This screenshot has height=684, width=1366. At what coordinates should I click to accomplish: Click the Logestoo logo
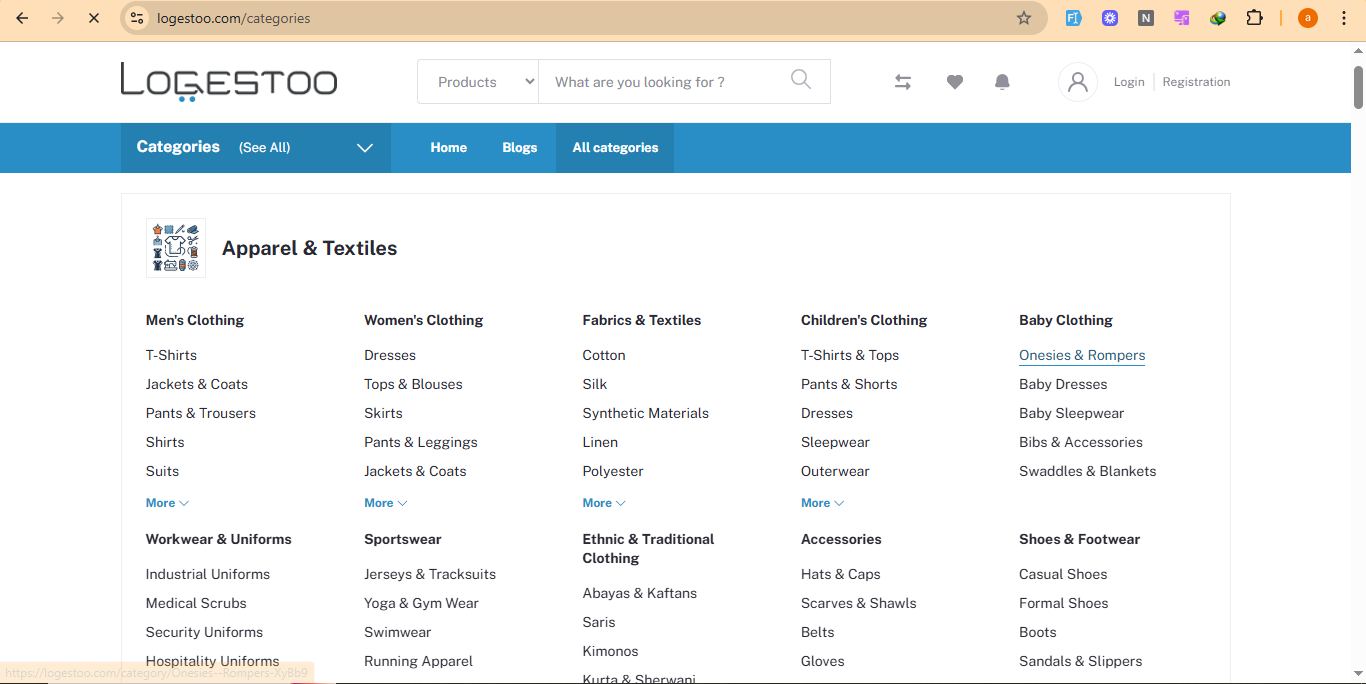click(x=229, y=82)
